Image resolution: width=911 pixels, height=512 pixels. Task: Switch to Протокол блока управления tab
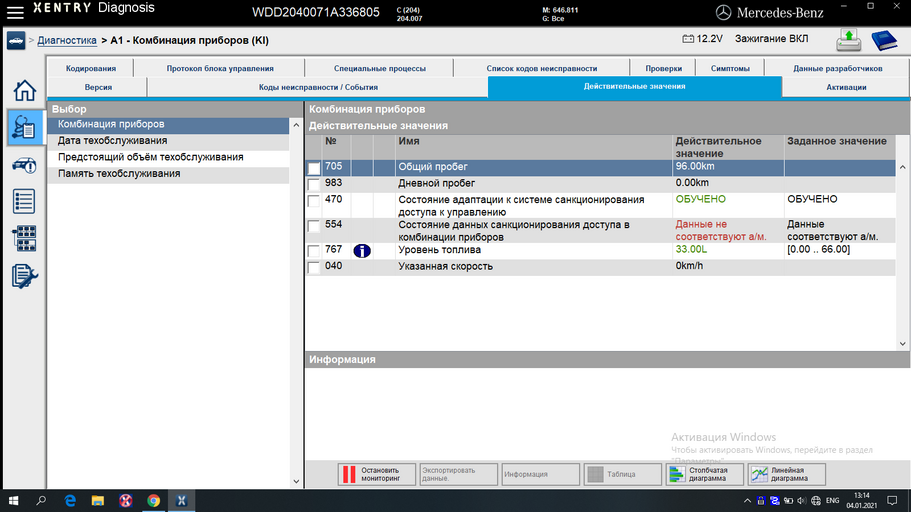tap(220, 68)
